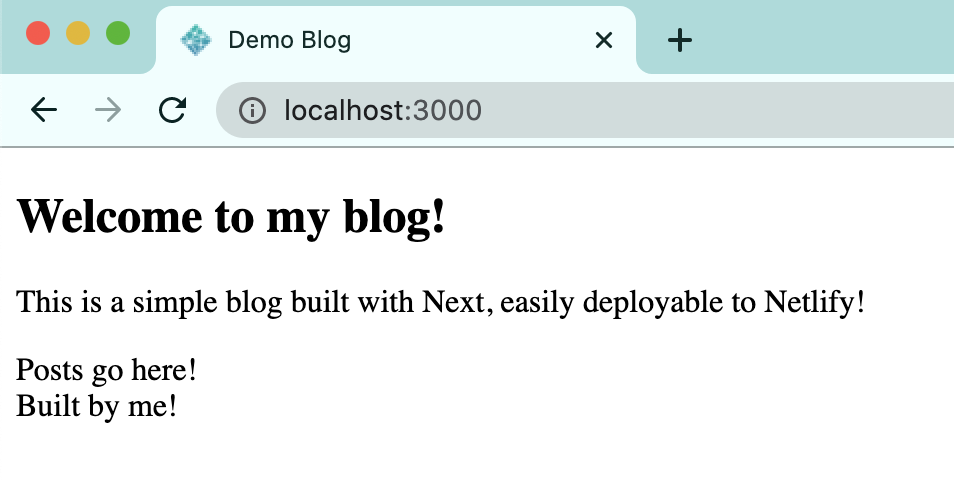
Task: Minimize the window with the yellow button
Action: (x=78, y=33)
